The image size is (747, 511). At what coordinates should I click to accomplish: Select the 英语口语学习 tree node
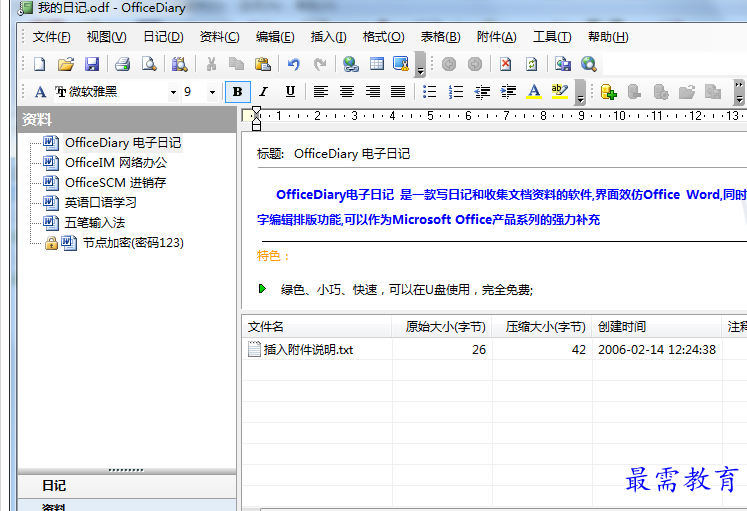[101, 202]
